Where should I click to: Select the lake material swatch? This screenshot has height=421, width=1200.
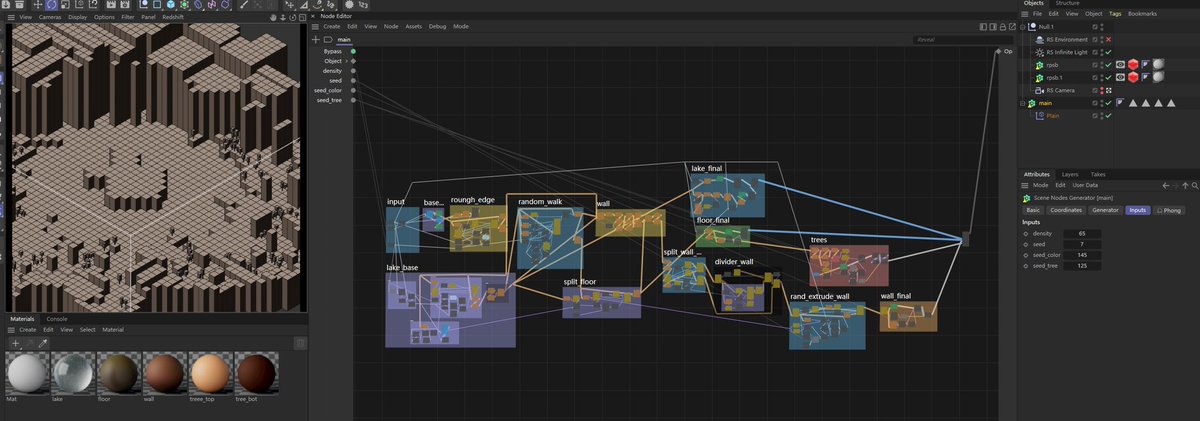[x=71, y=374]
